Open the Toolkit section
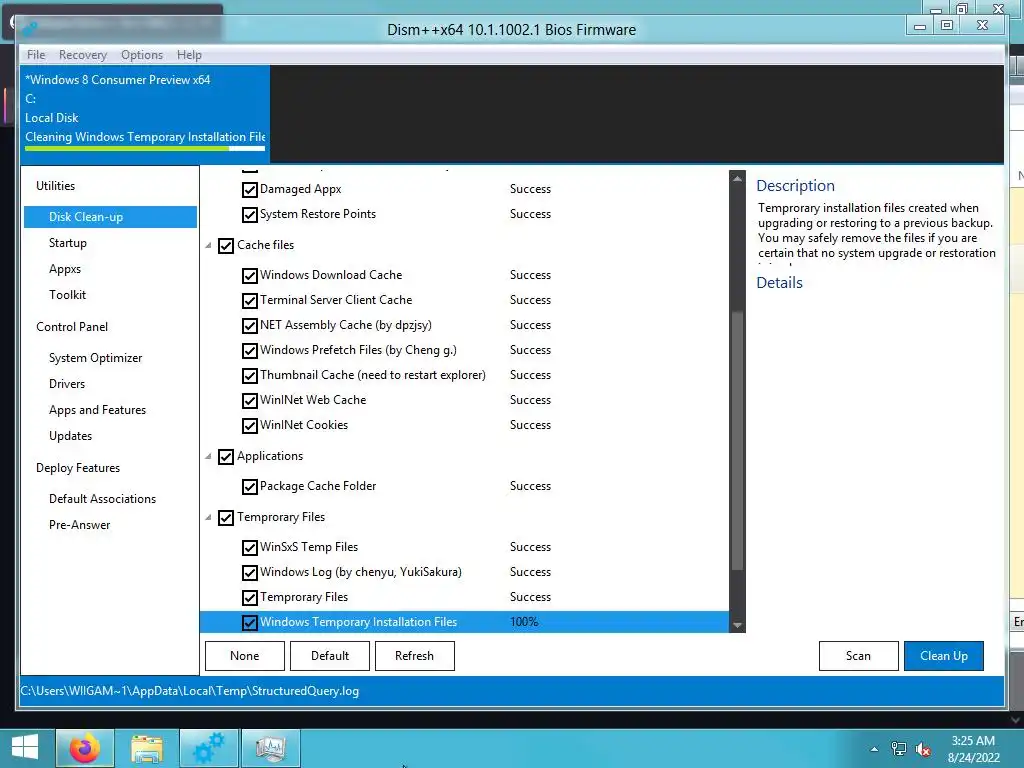 click(68, 295)
